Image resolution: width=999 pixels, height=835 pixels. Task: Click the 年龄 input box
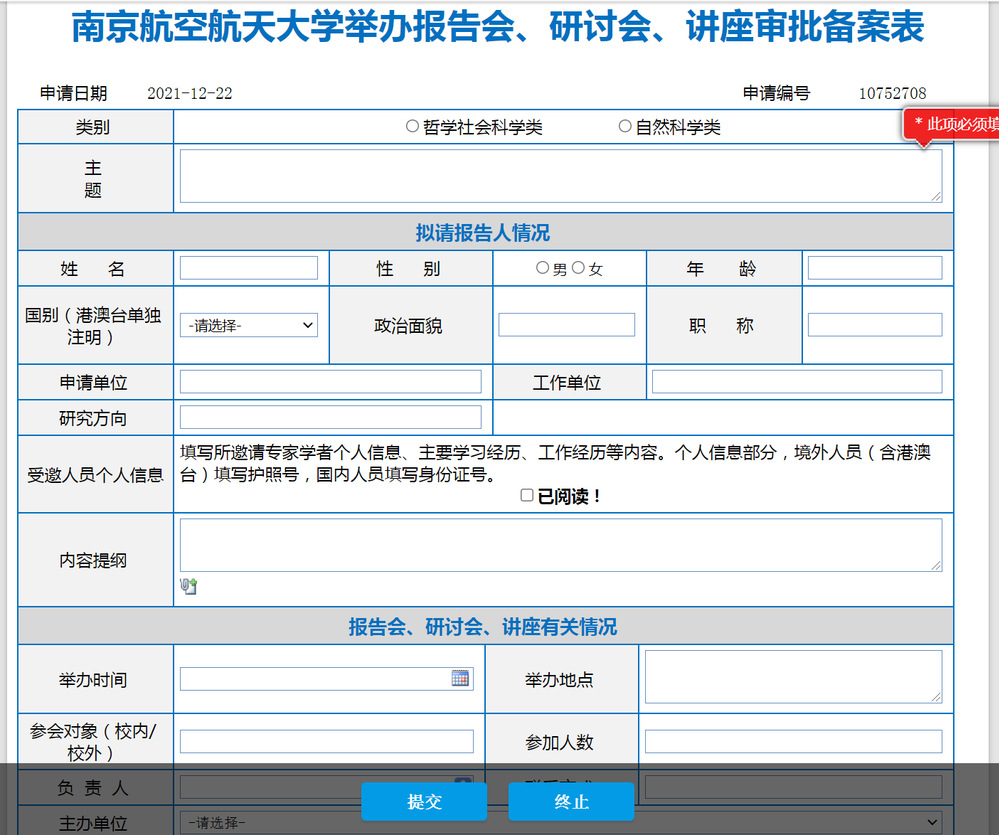click(875, 268)
